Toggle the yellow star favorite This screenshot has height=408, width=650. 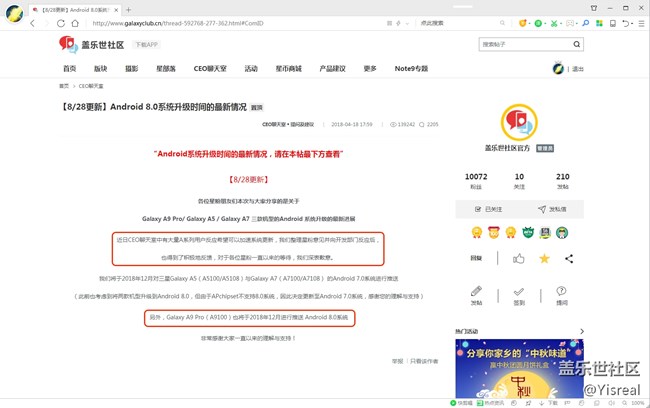pyautogui.click(x=544, y=258)
